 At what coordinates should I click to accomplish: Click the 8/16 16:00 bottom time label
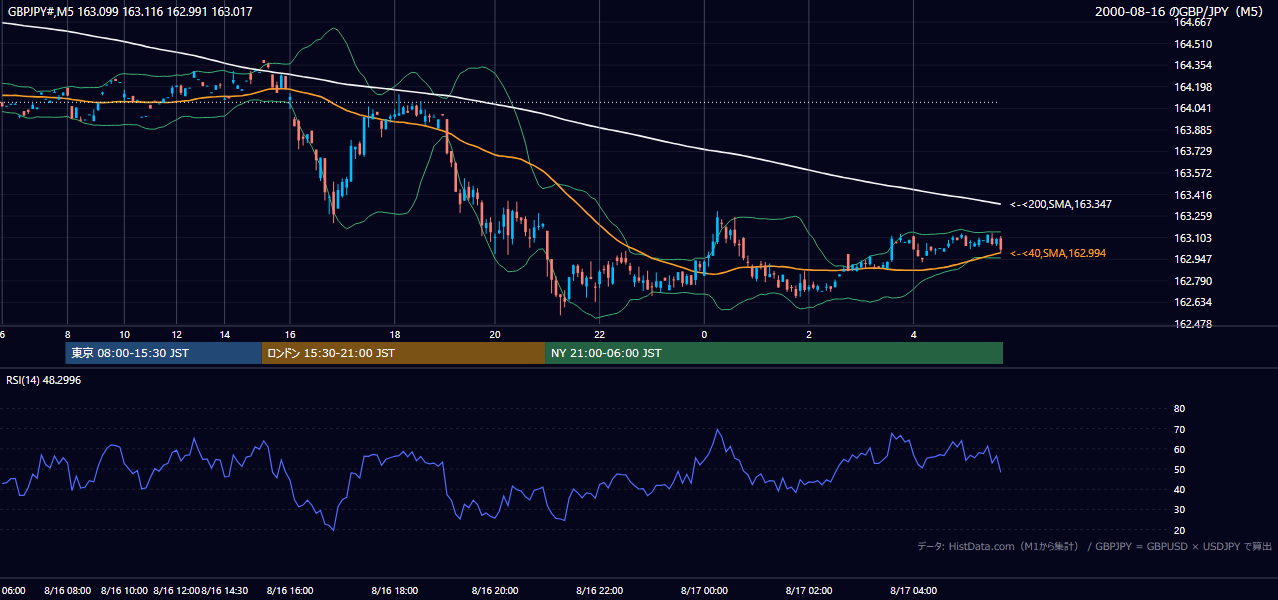pos(290,591)
